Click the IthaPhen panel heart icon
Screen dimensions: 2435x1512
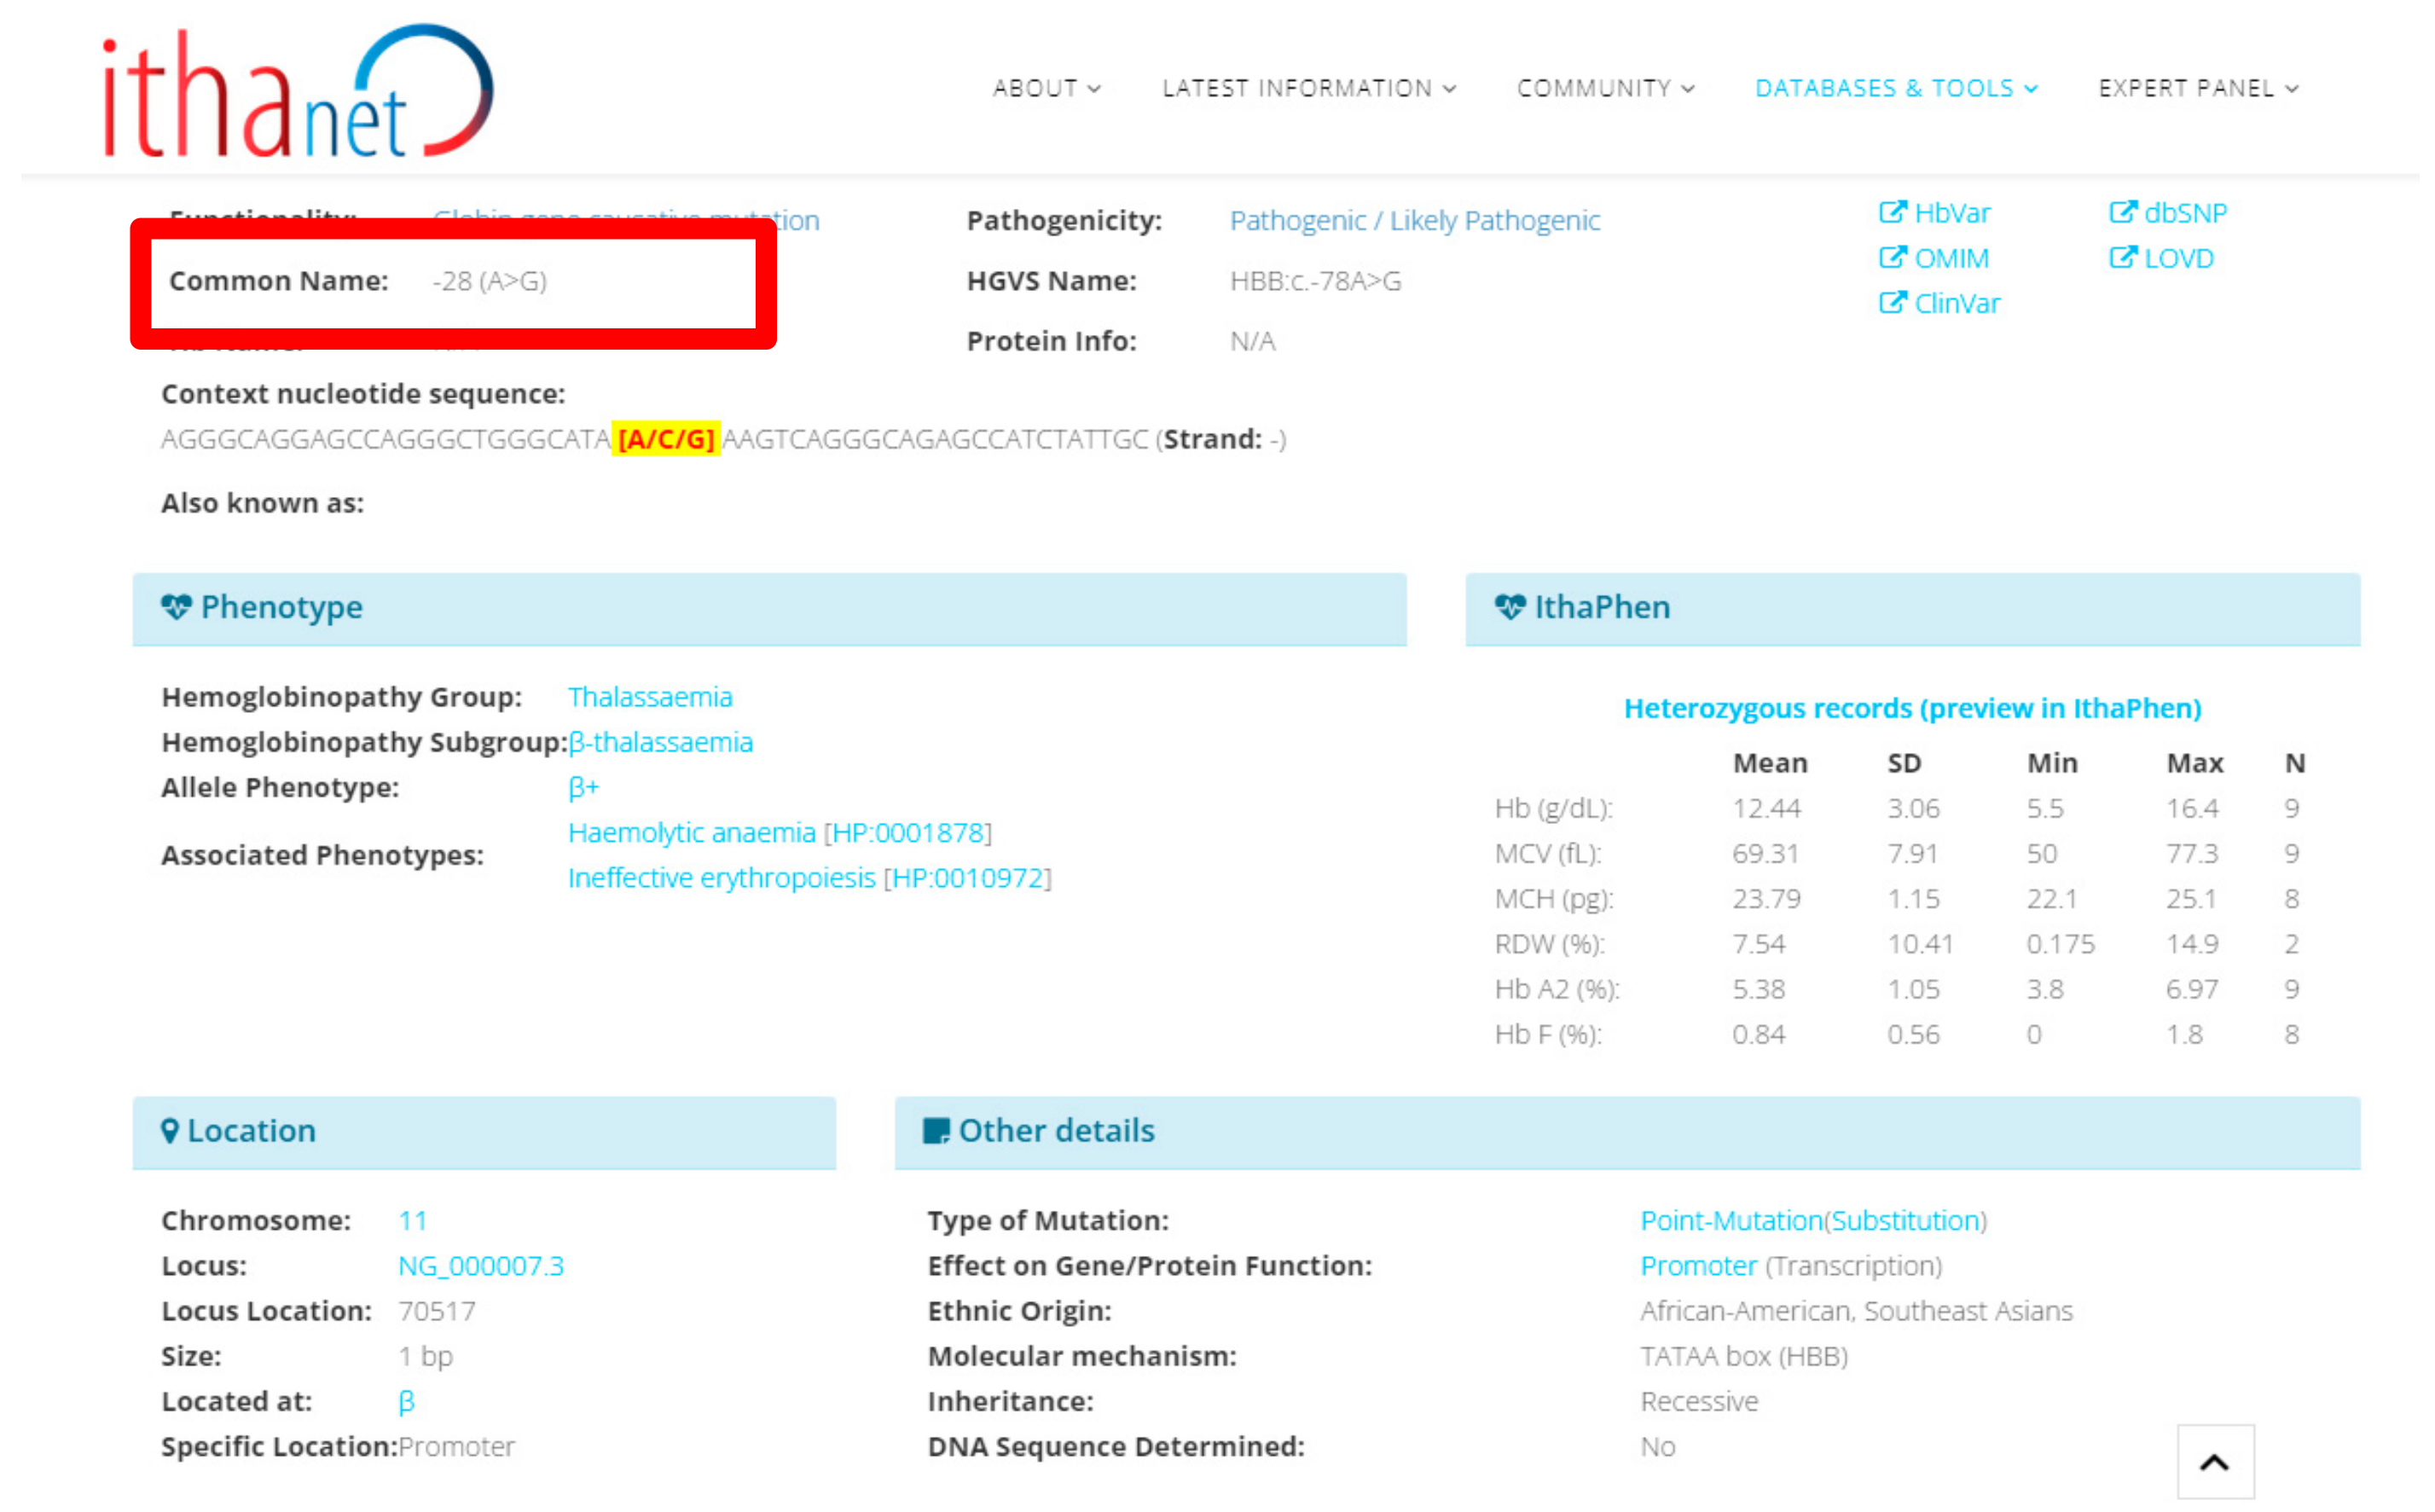click(x=1510, y=607)
